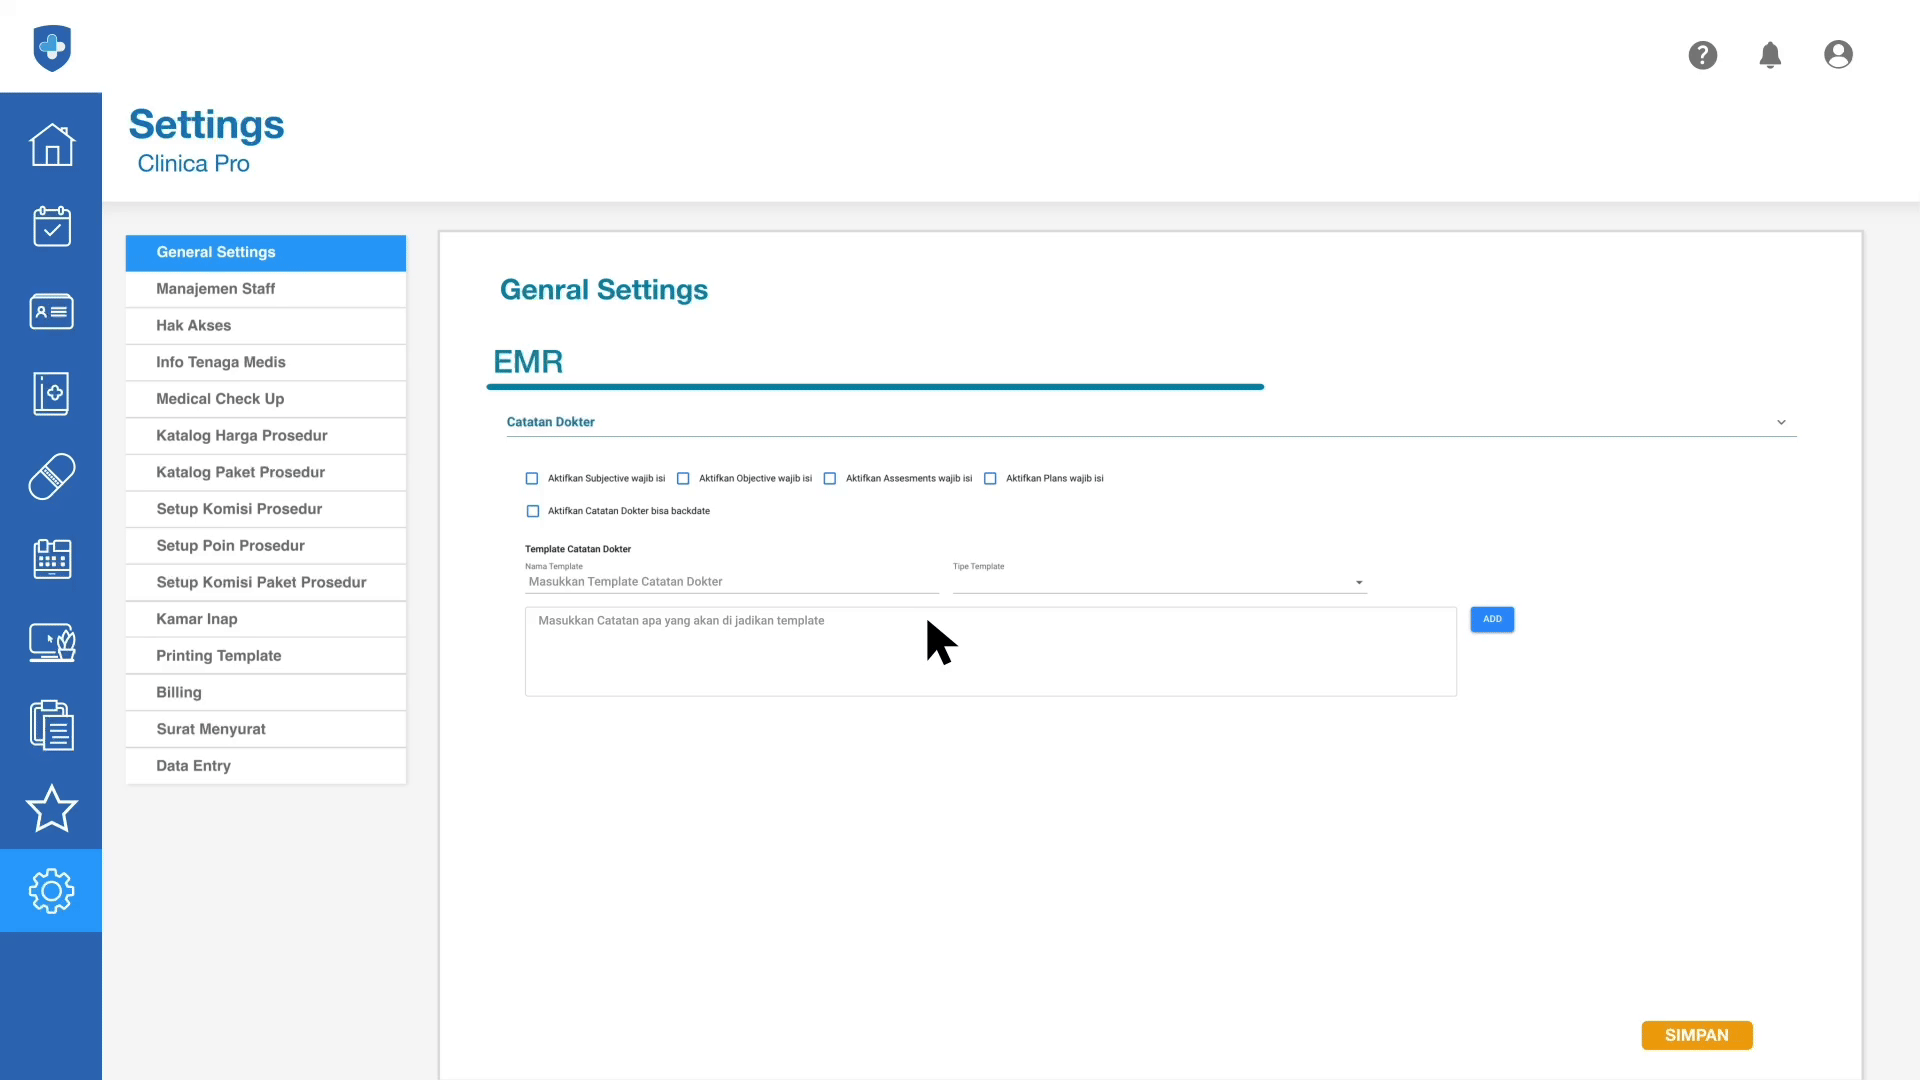Open the patient ID card icon
This screenshot has height=1080, width=1920.
[51, 311]
